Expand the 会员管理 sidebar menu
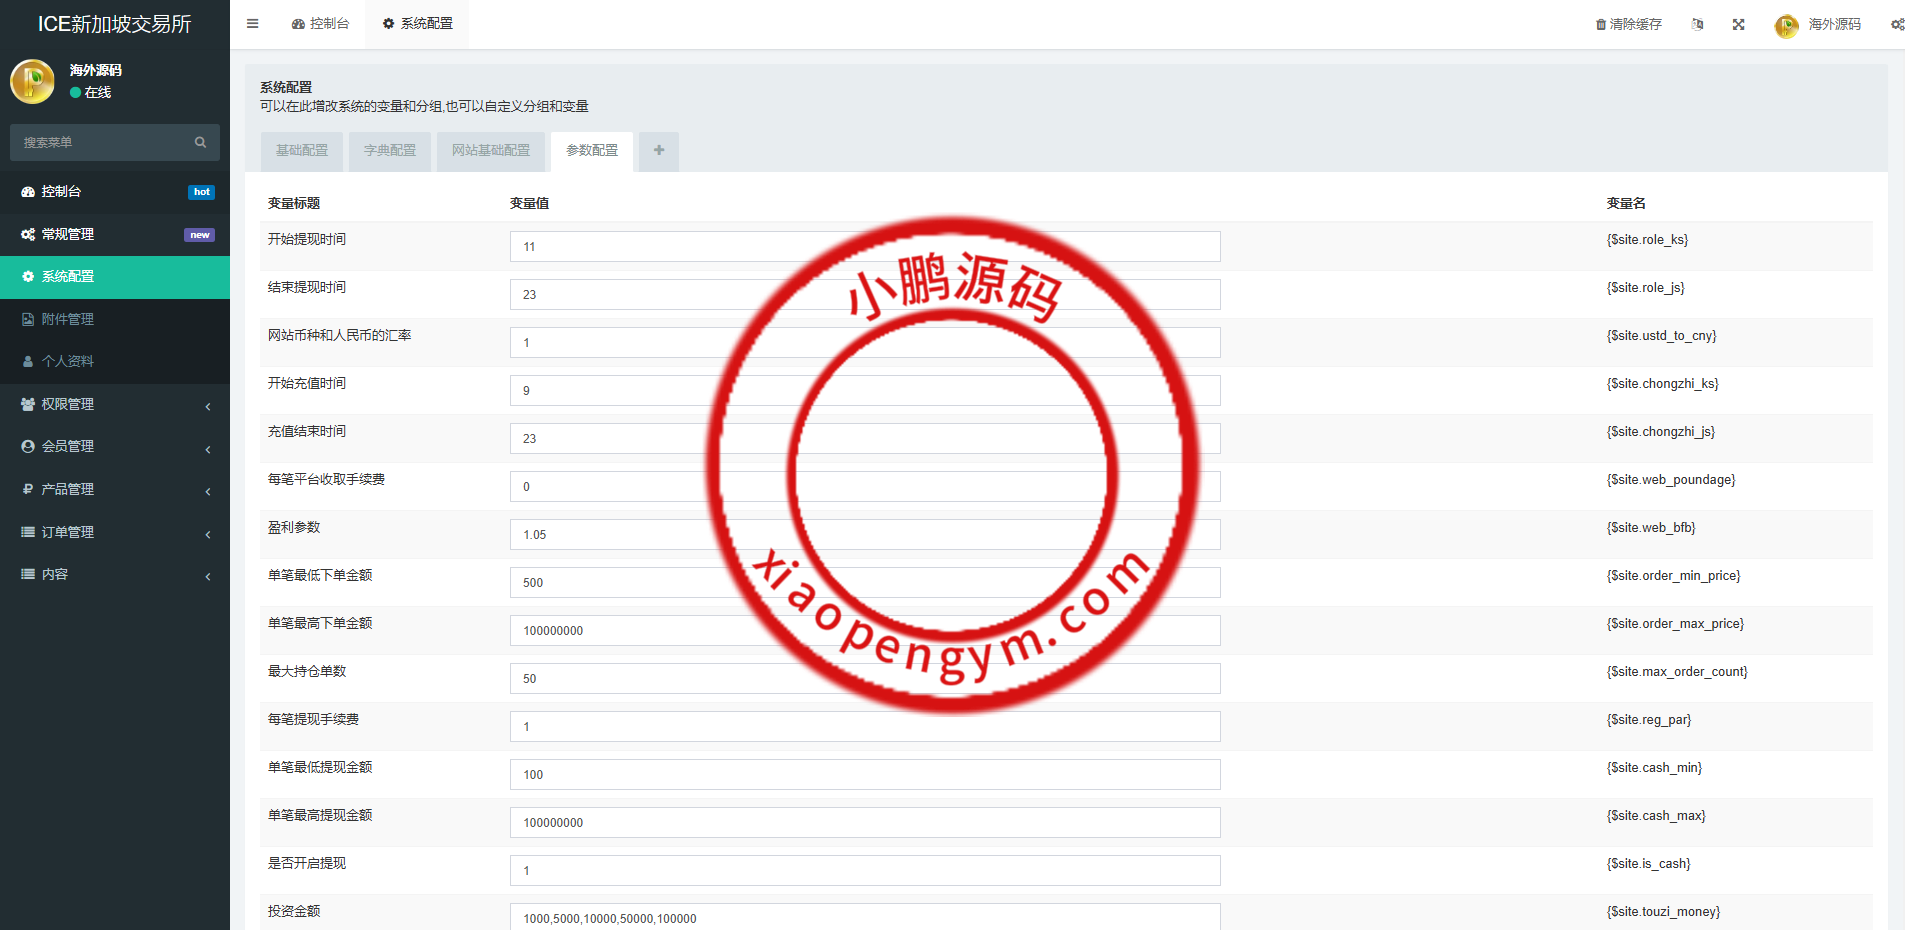 (115, 447)
